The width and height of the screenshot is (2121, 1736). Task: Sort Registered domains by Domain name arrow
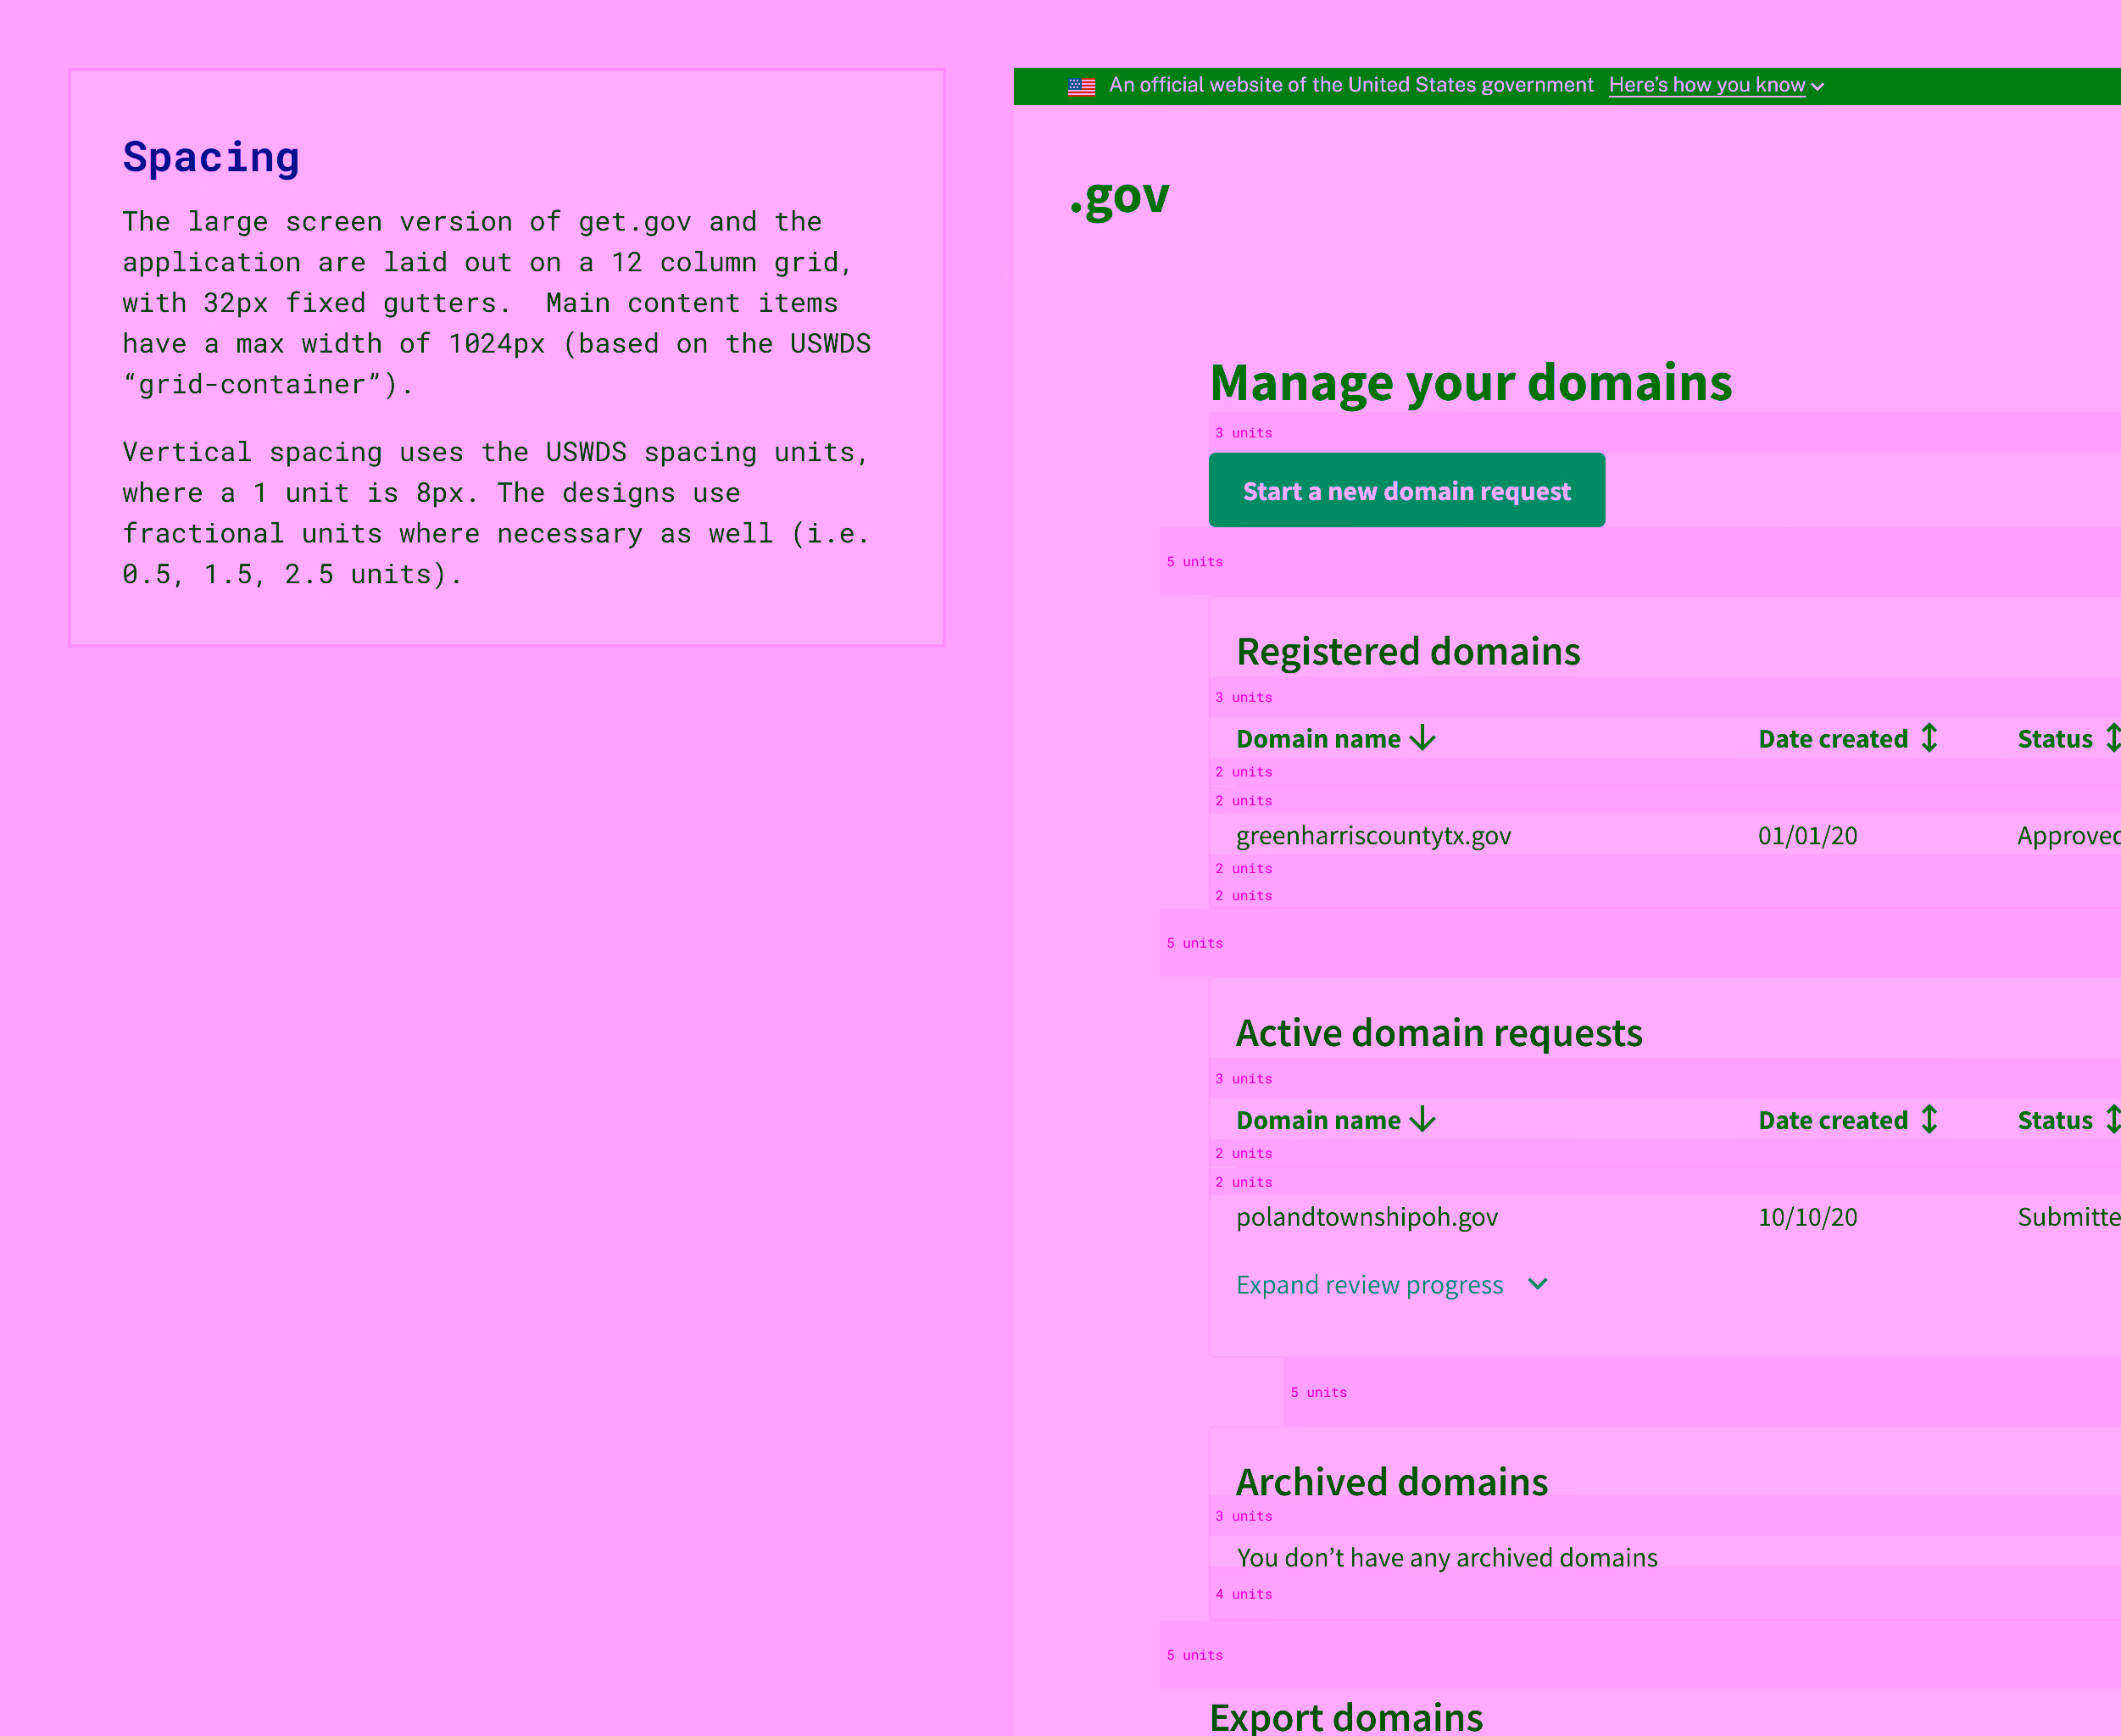pos(1422,739)
